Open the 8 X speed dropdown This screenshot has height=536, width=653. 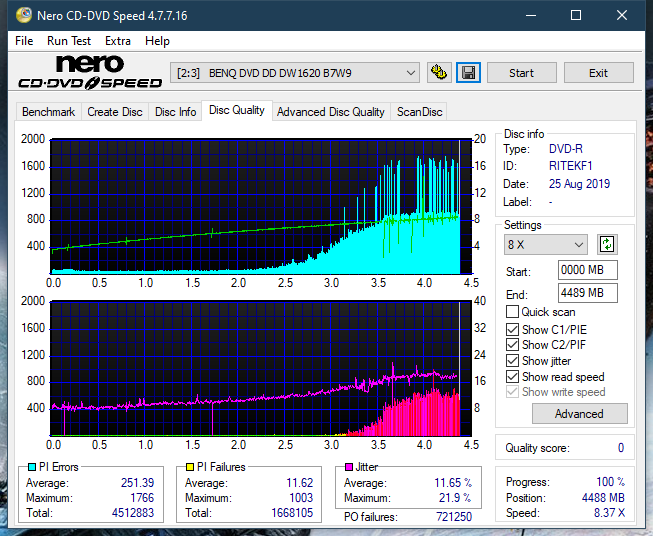tap(546, 244)
